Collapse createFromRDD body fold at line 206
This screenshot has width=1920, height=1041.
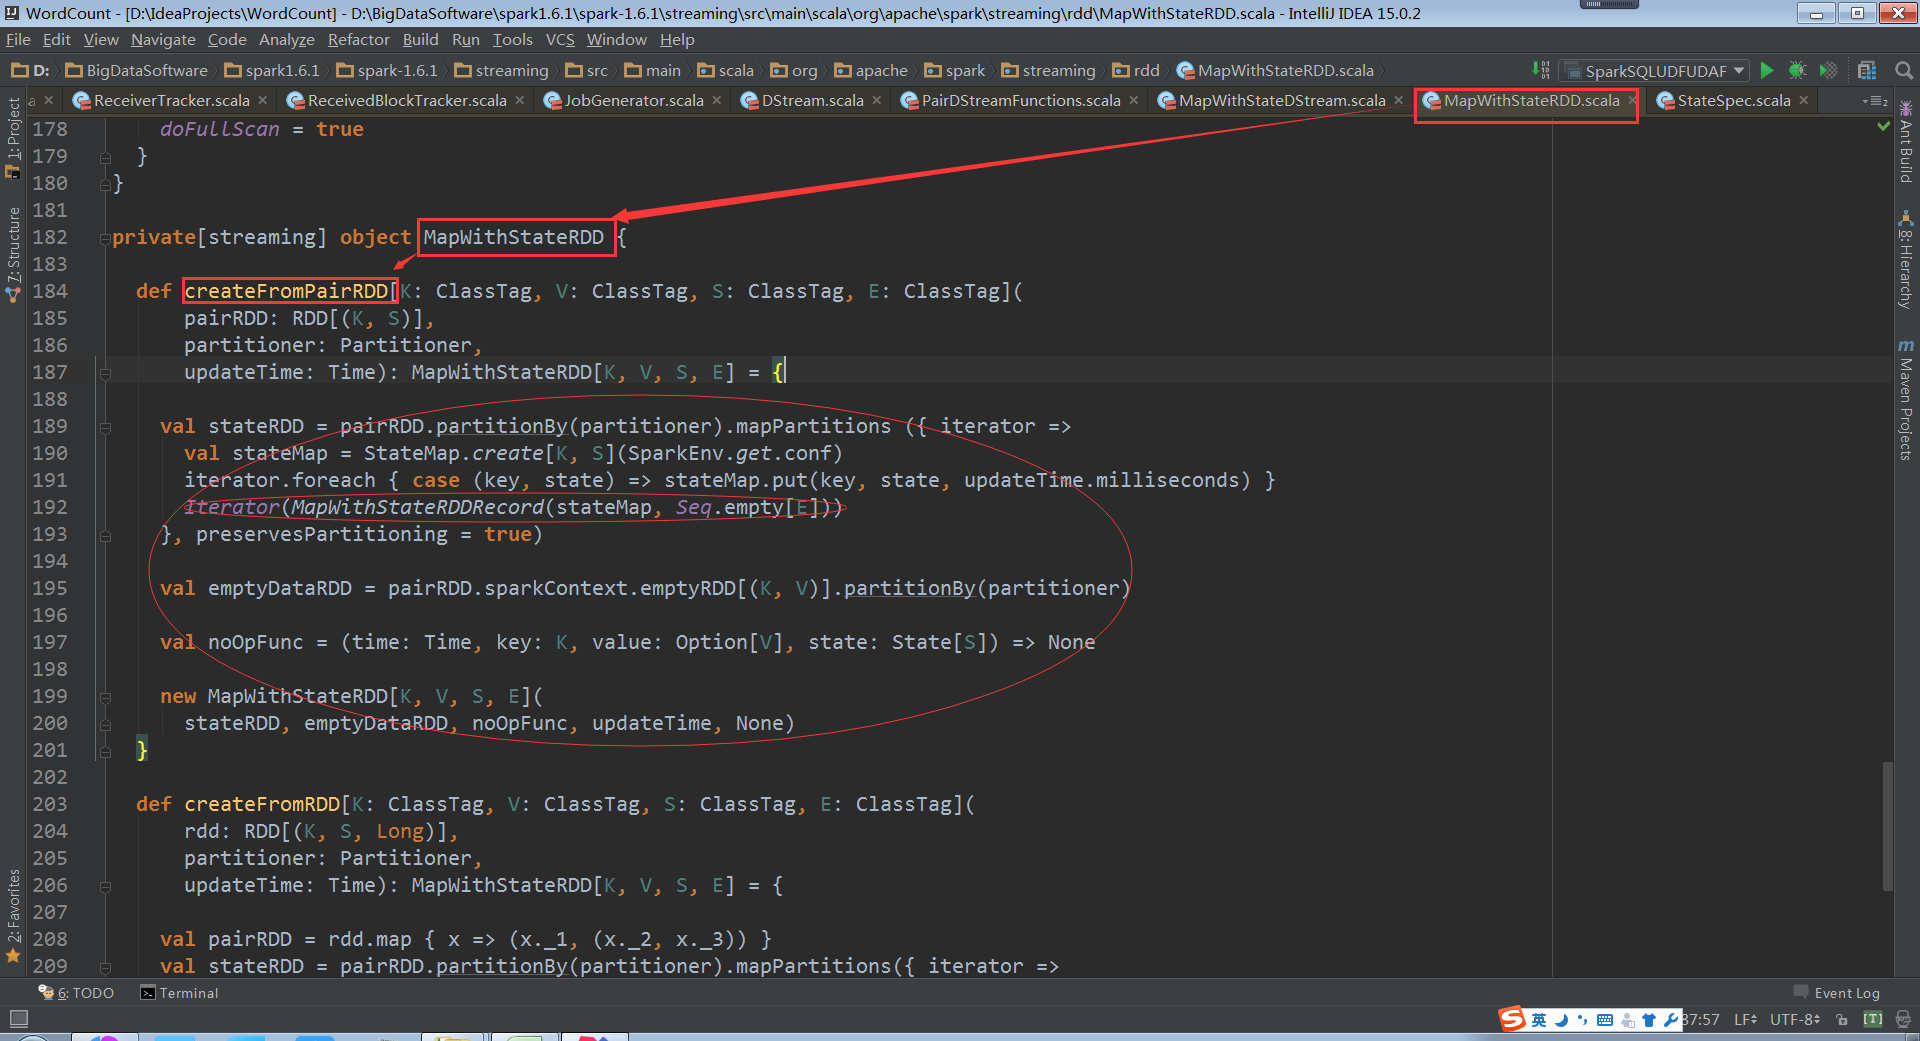(x=105, y=886)
